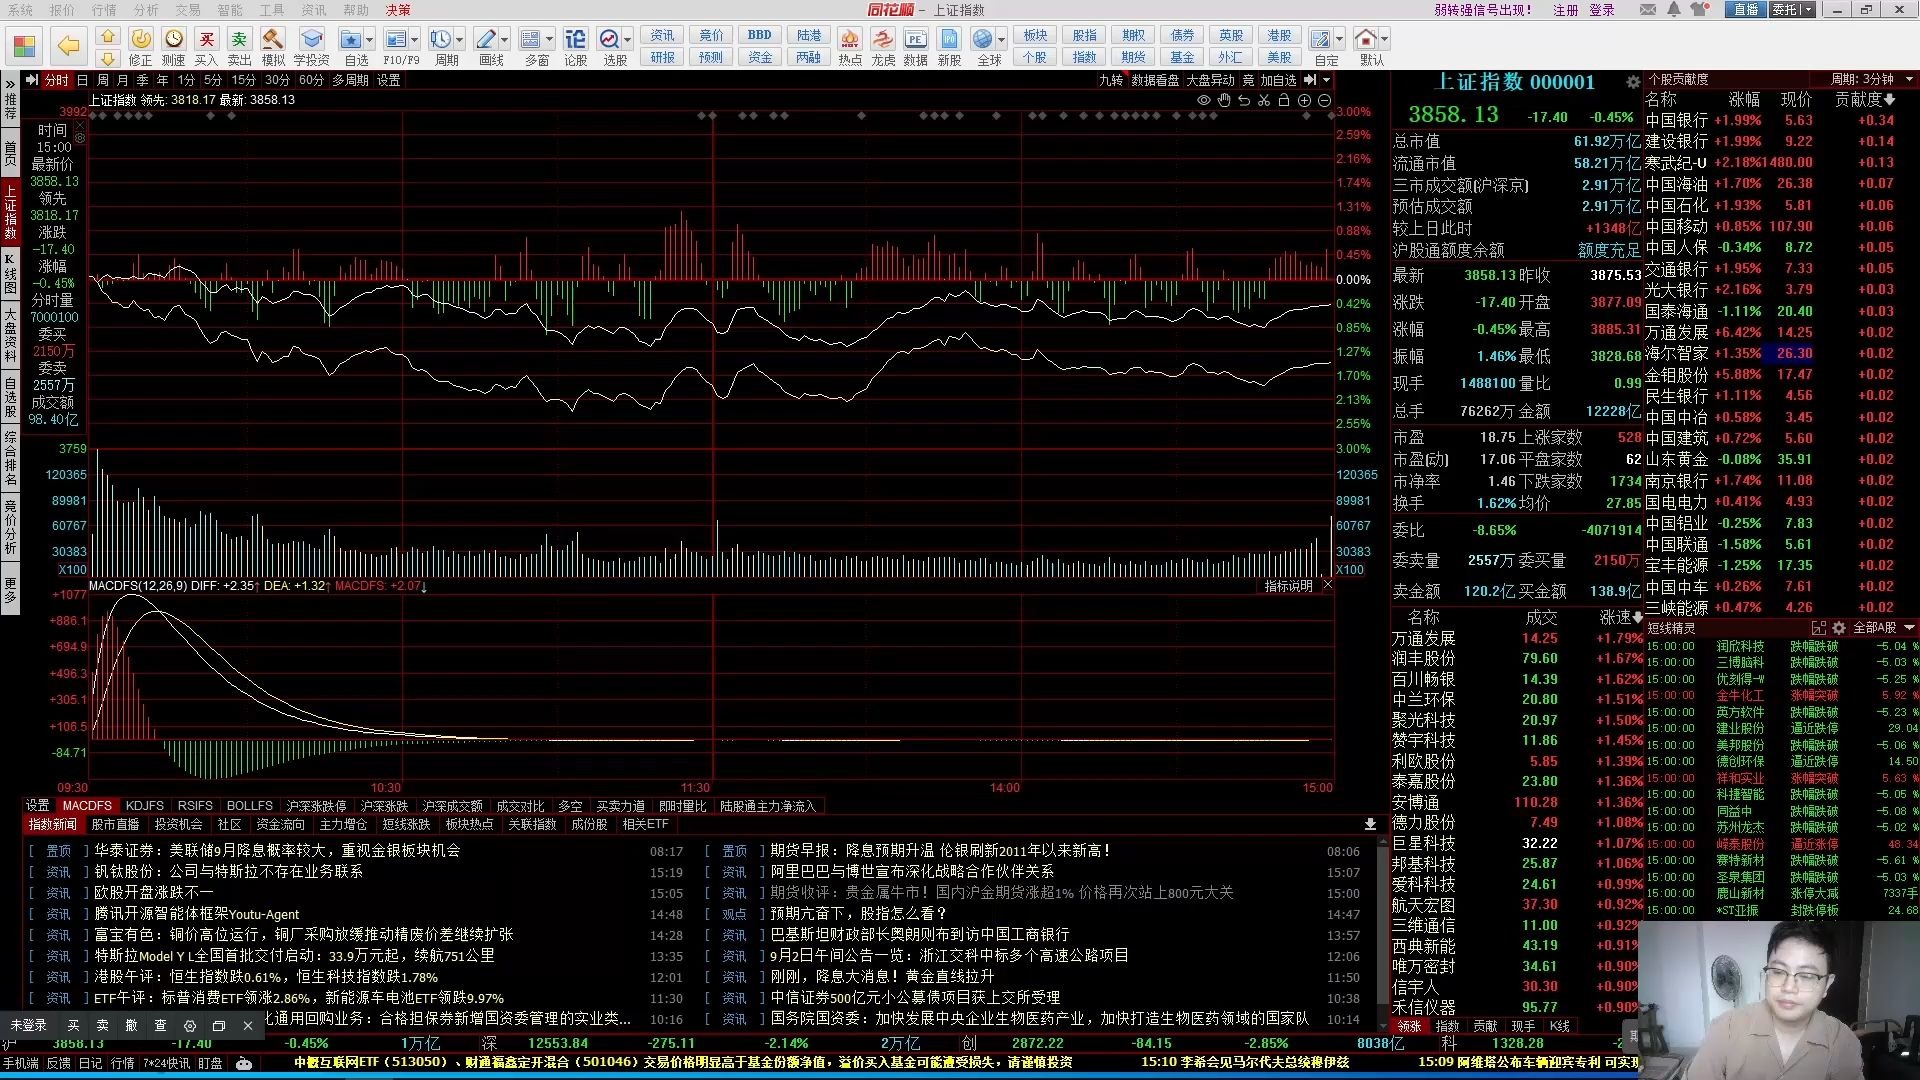1920x1080 pixels.
Task: Open news 腾讯开源智能体框架Youtu-Agent
Action: 197,914
